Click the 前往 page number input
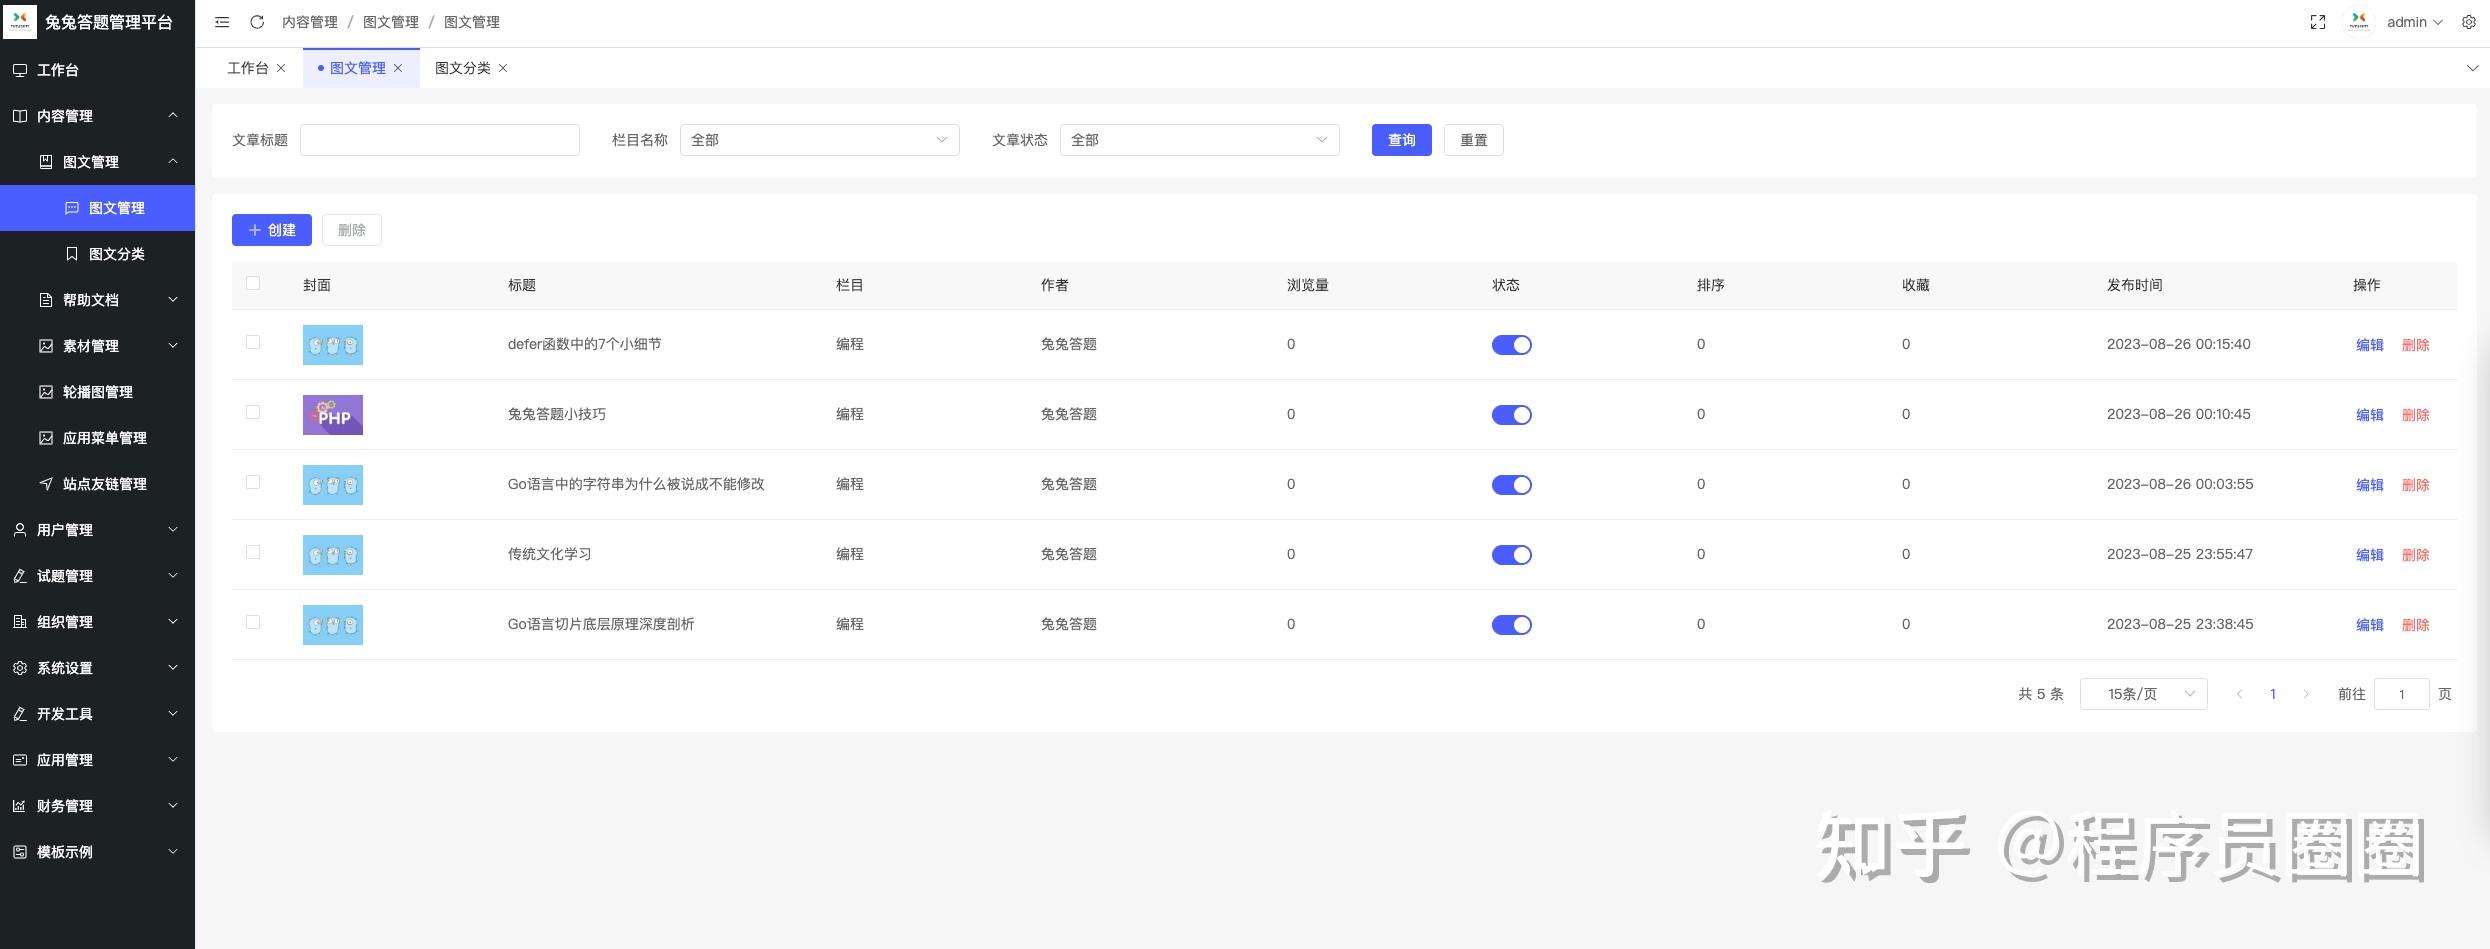Image resolution: width=2490 pixels, height=949 pixels. pos(2401,694)
